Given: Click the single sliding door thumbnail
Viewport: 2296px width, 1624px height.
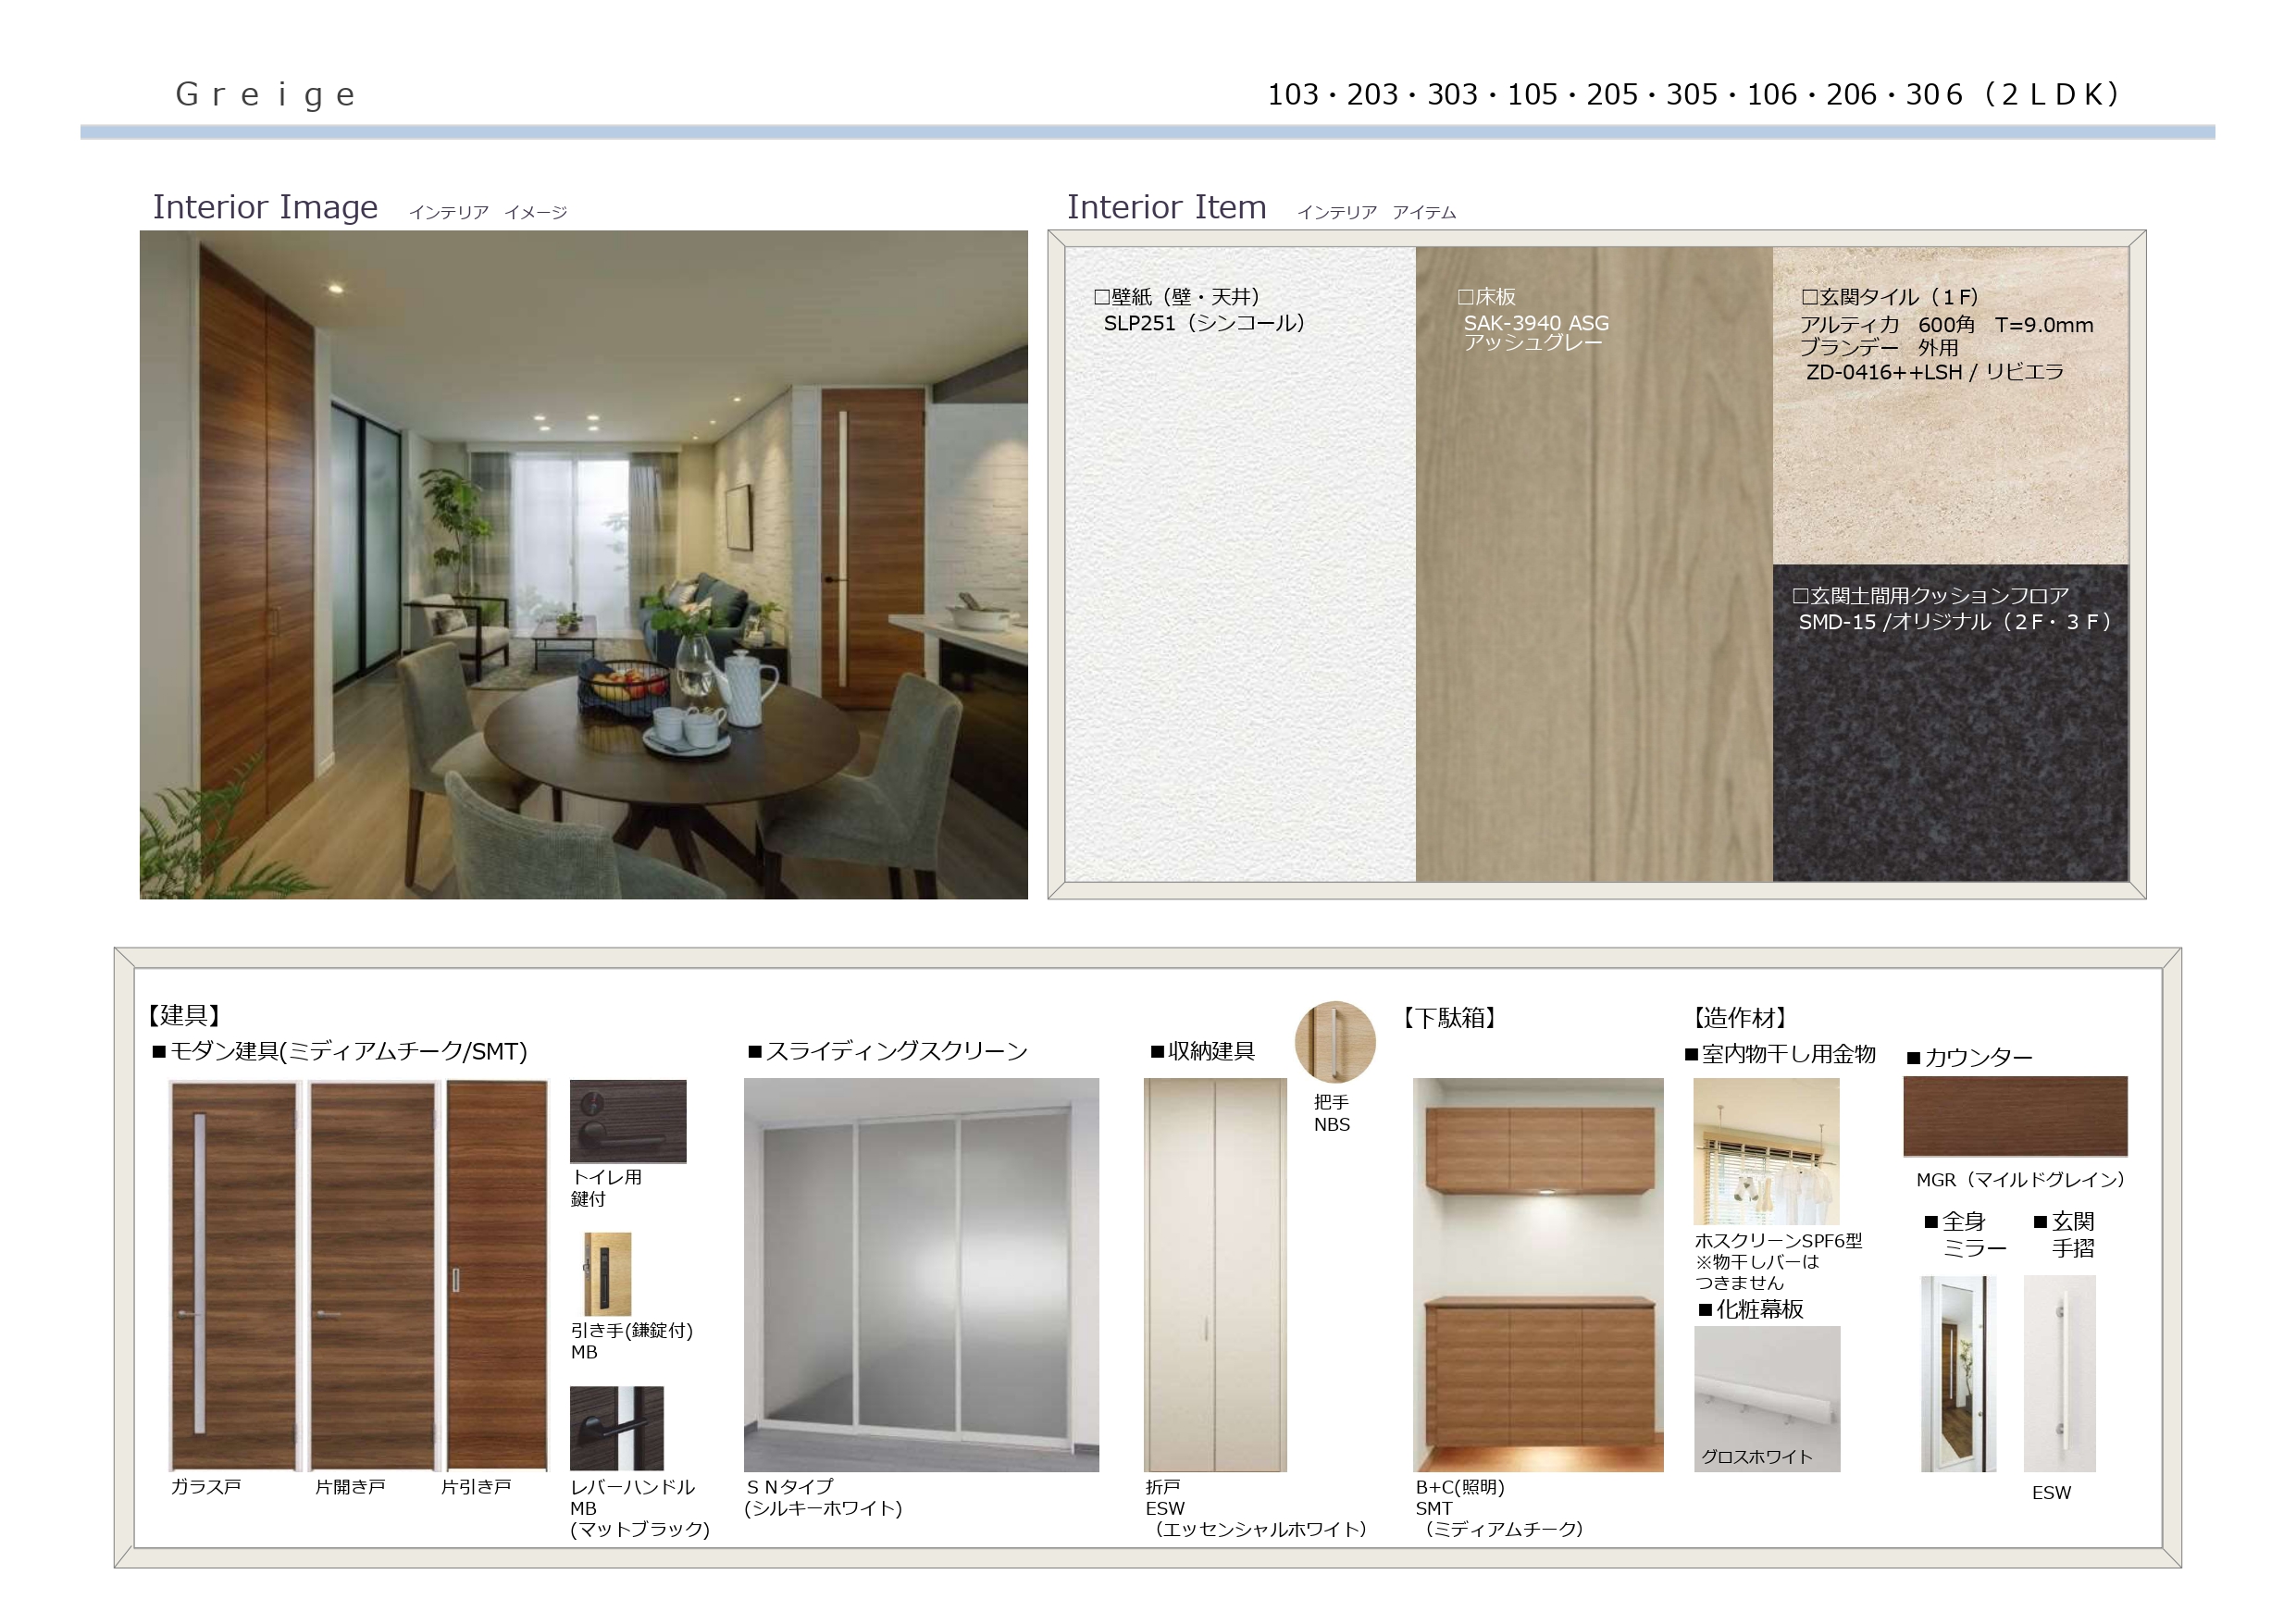Looking at the screenshot, I should tap(496, 1275).
